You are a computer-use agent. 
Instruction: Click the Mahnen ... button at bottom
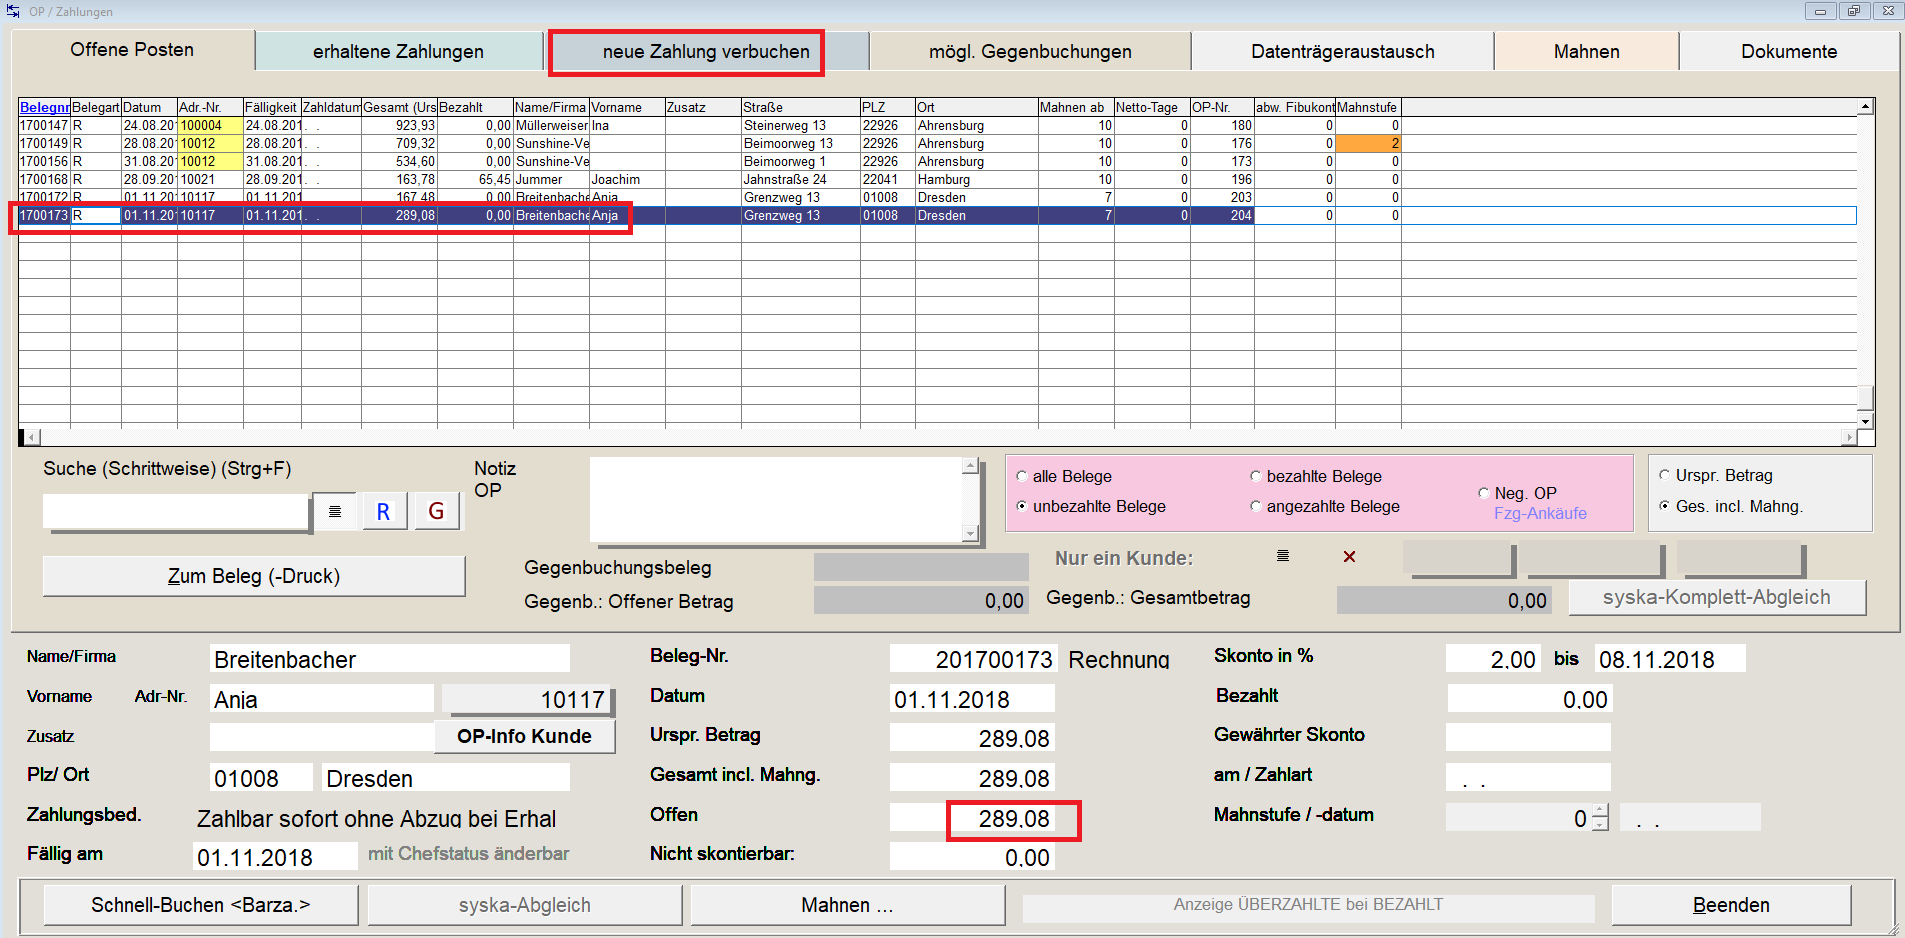(847, 905)
